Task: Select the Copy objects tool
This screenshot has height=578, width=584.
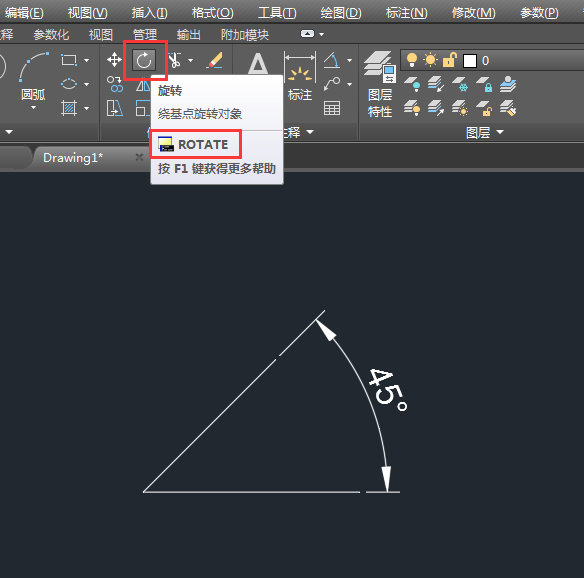Action: [114, 84]
